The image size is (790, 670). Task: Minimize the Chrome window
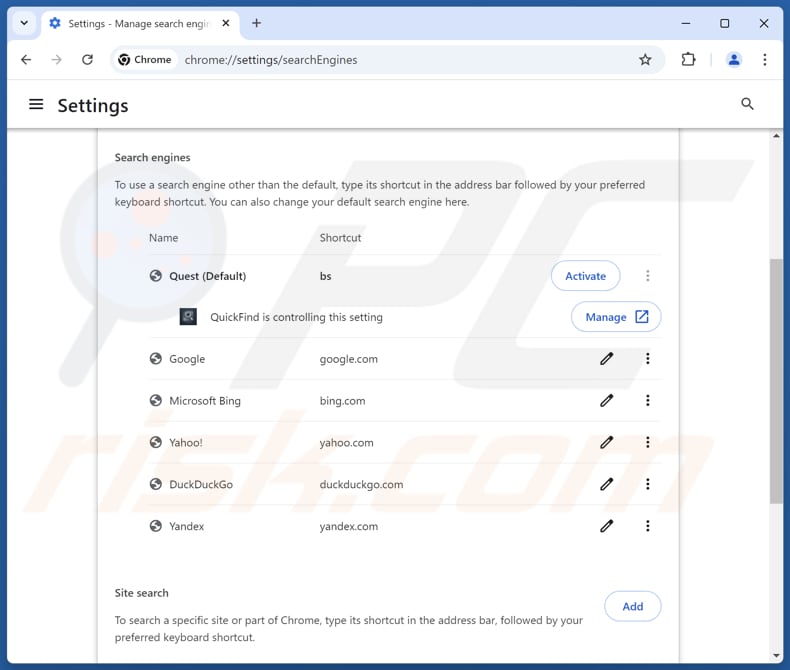tap(686, 23)
